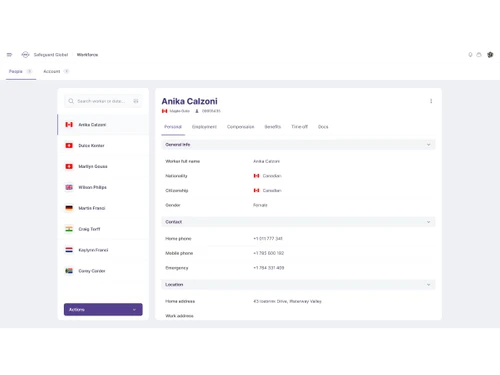500x375 pixels.
Task: Open the notifications bell icon
Action: point(470,55)
